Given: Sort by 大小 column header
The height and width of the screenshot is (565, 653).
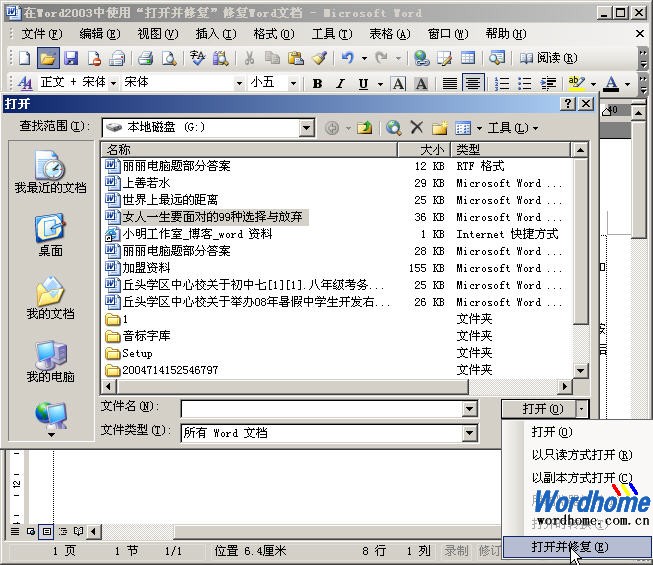Looking at the screenshot, I should [x=424, y=149].
